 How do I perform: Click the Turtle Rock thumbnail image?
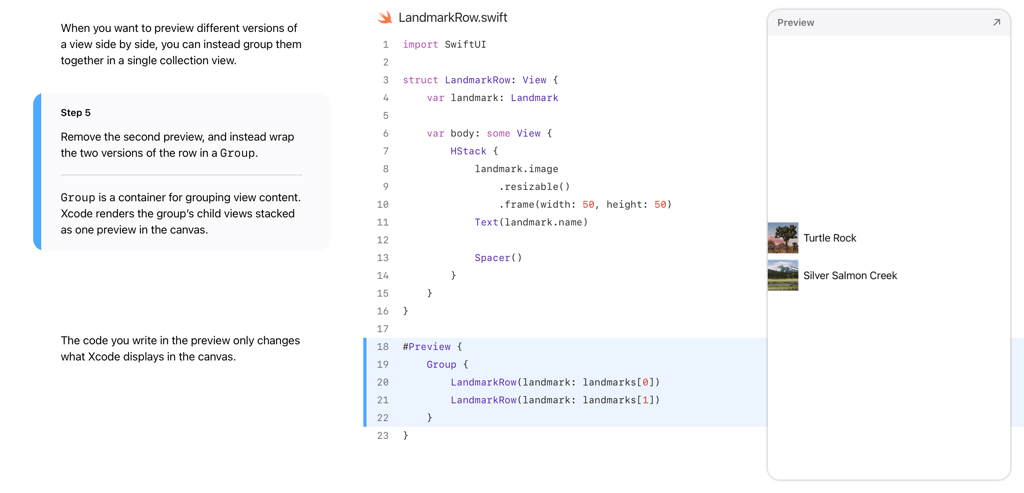click(782, 238)
